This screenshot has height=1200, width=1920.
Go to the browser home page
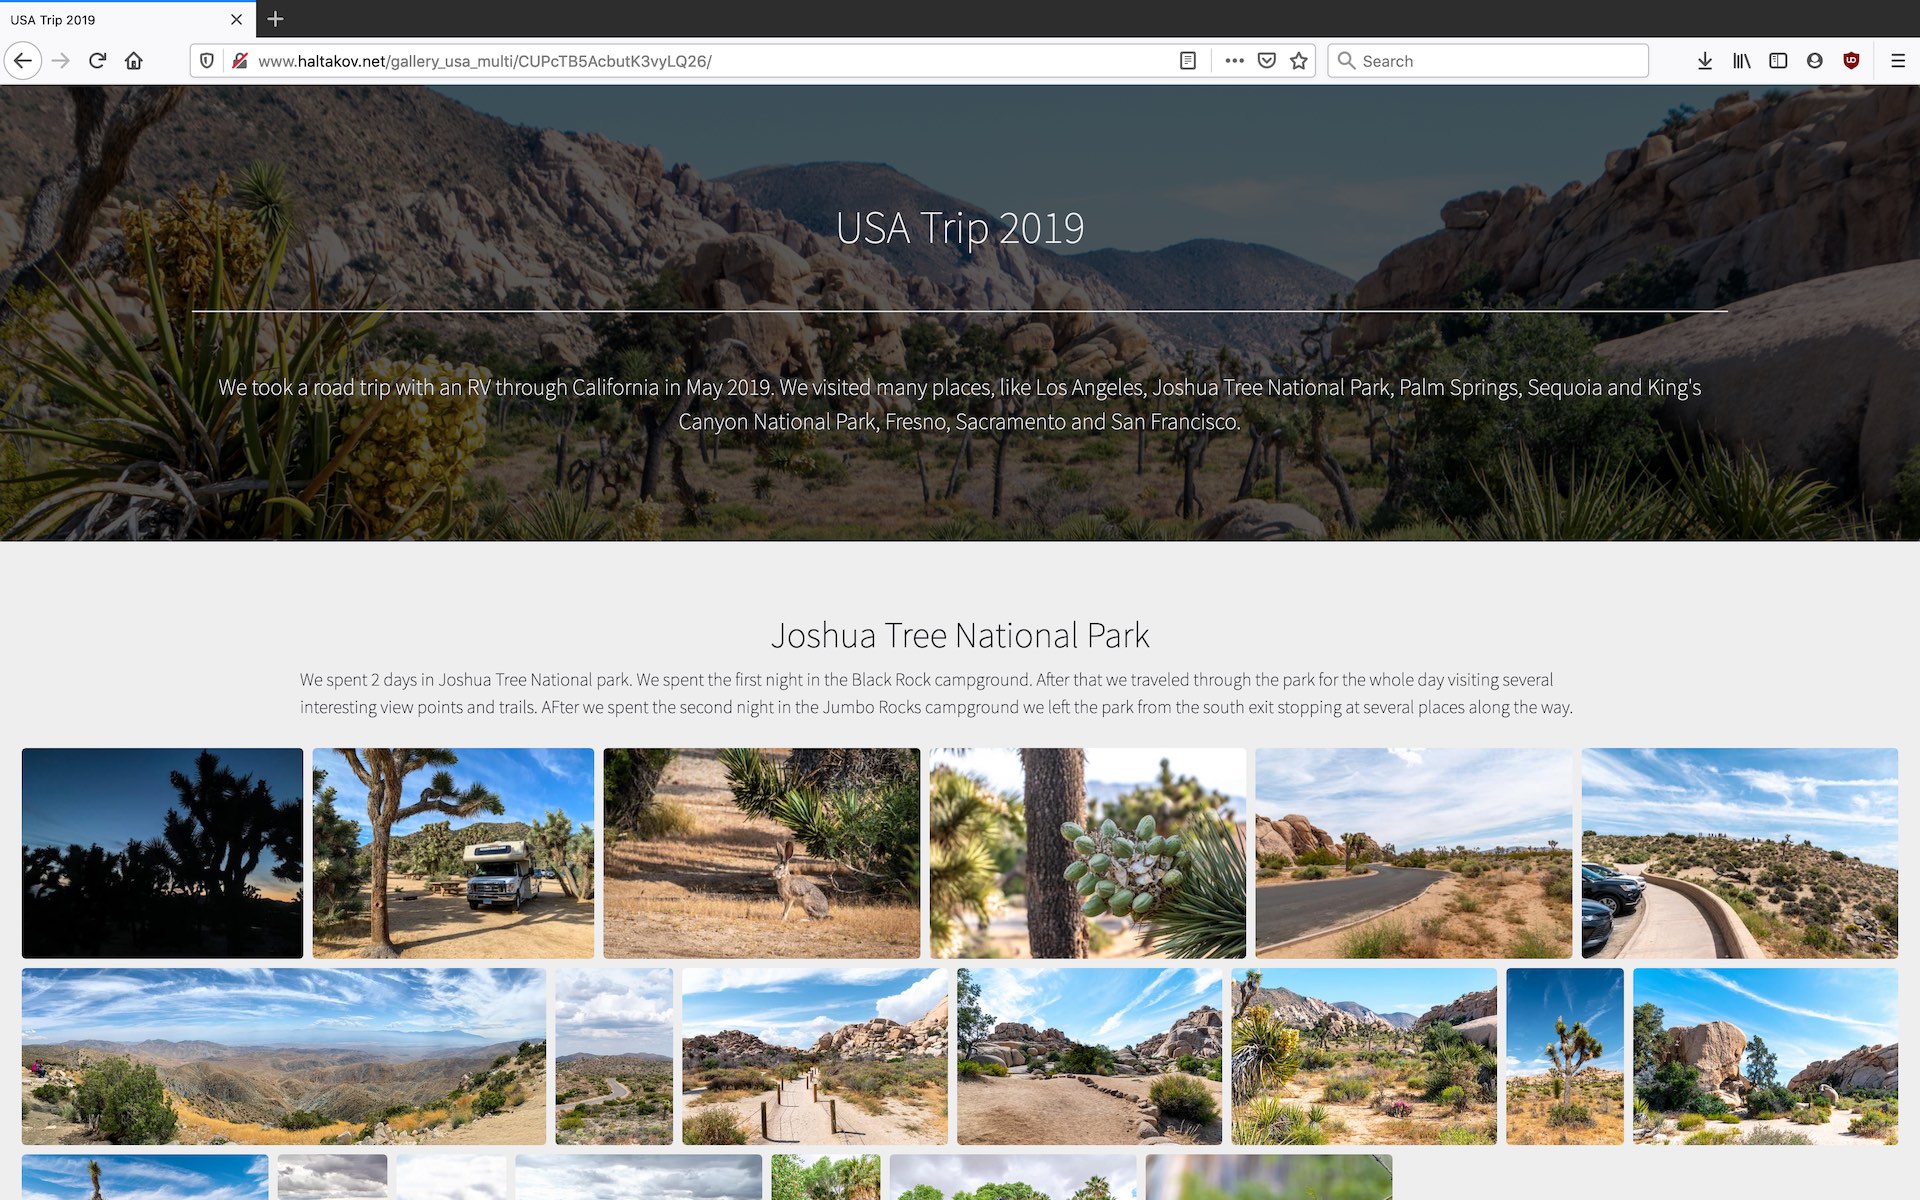(134, 61)
